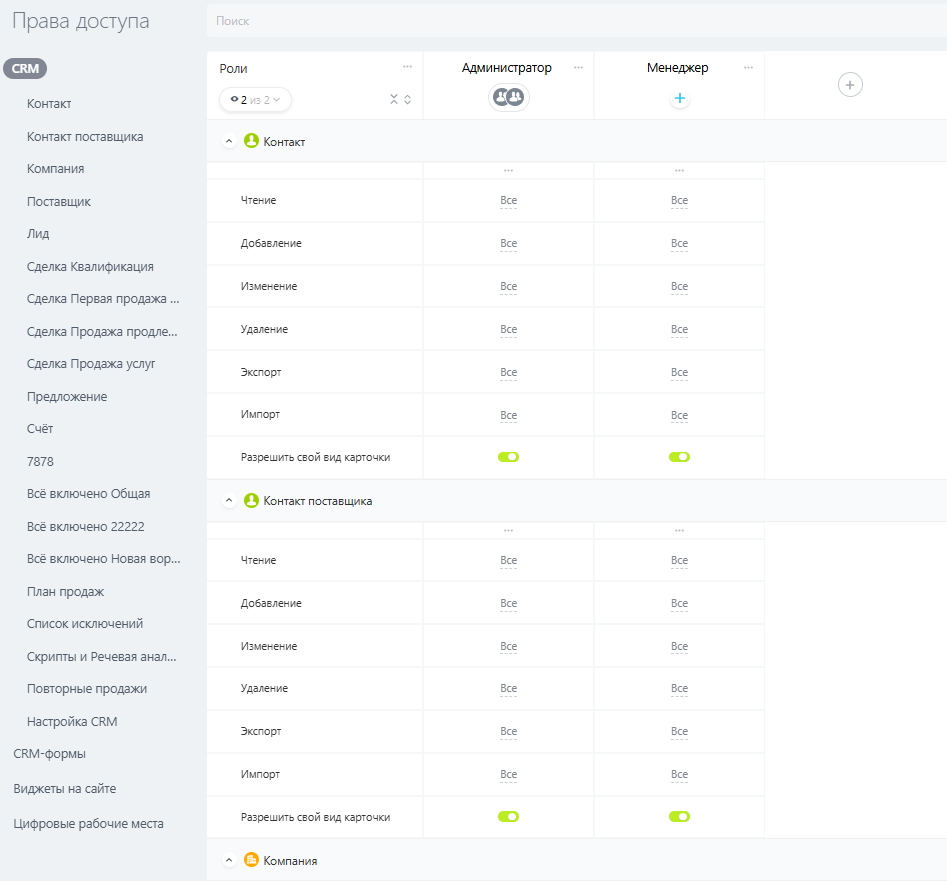The width and height of the screenshot is (947, 881).
Task: Open the roles visibility '2 из 2' dropdown
Action: (256, 99)
